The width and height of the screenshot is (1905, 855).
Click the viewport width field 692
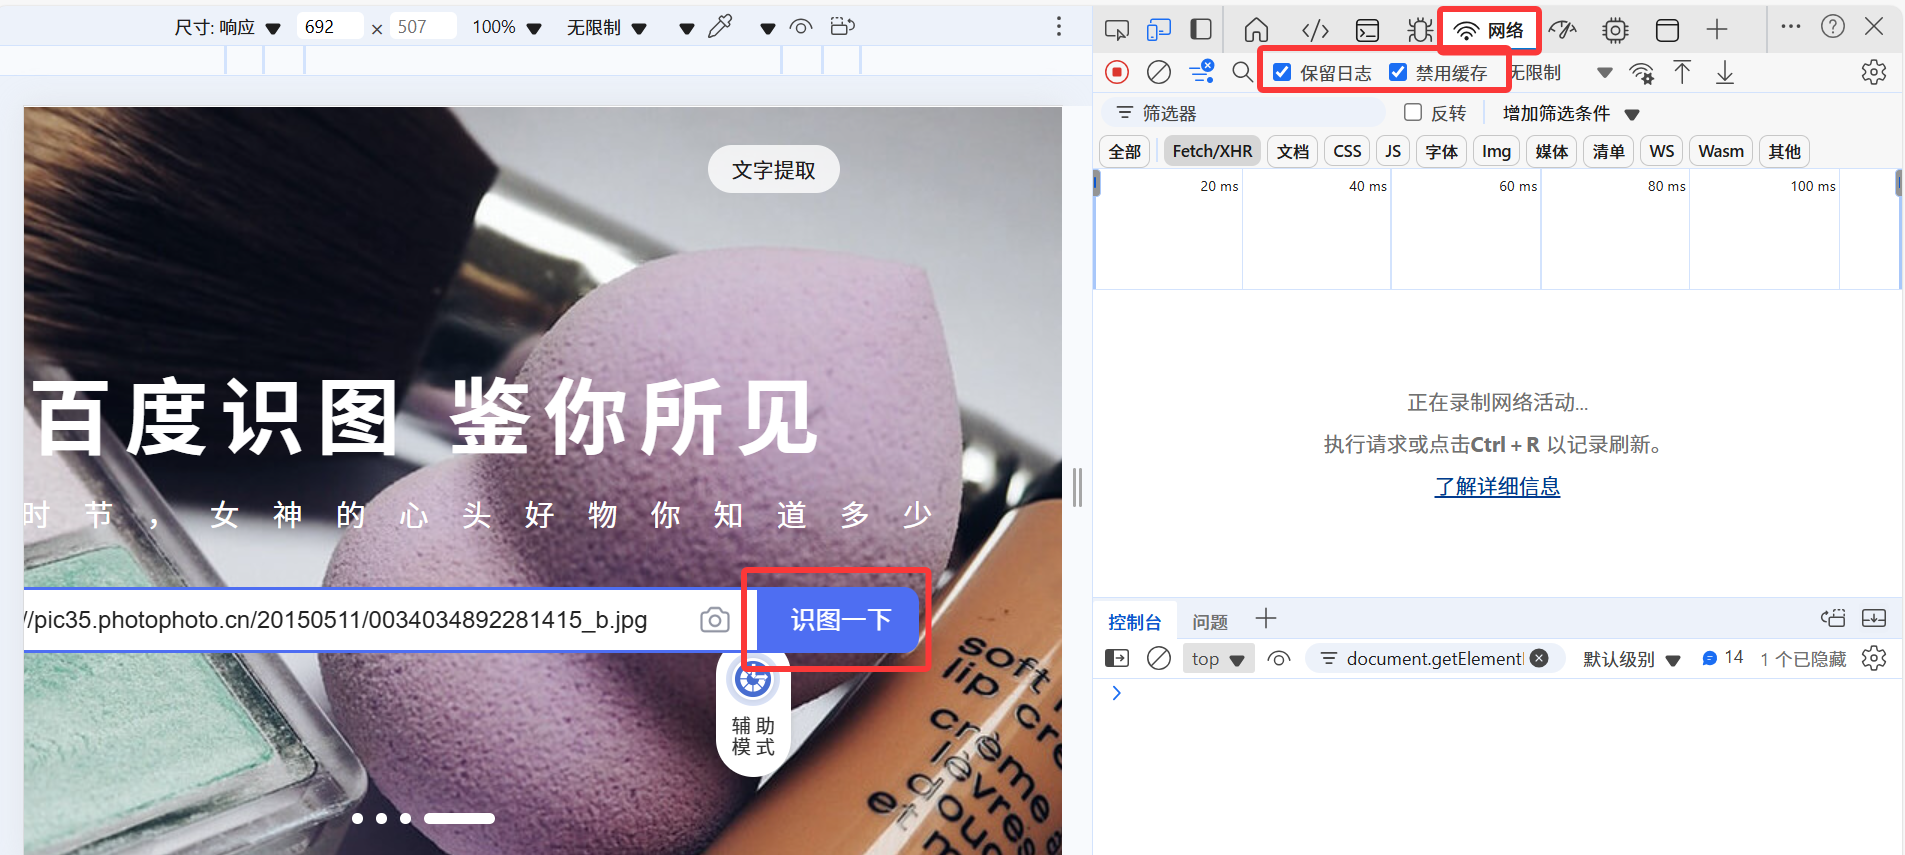[x=330, y=27]
